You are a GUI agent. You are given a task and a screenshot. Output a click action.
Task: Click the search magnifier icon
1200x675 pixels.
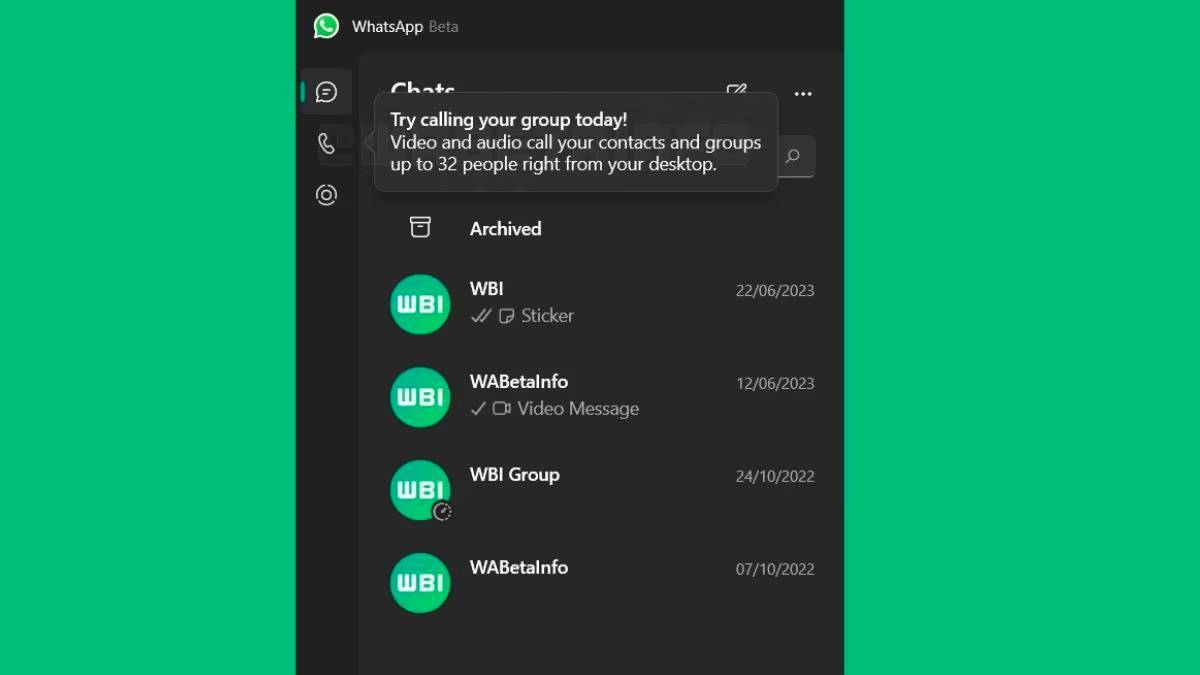(793, 156)
